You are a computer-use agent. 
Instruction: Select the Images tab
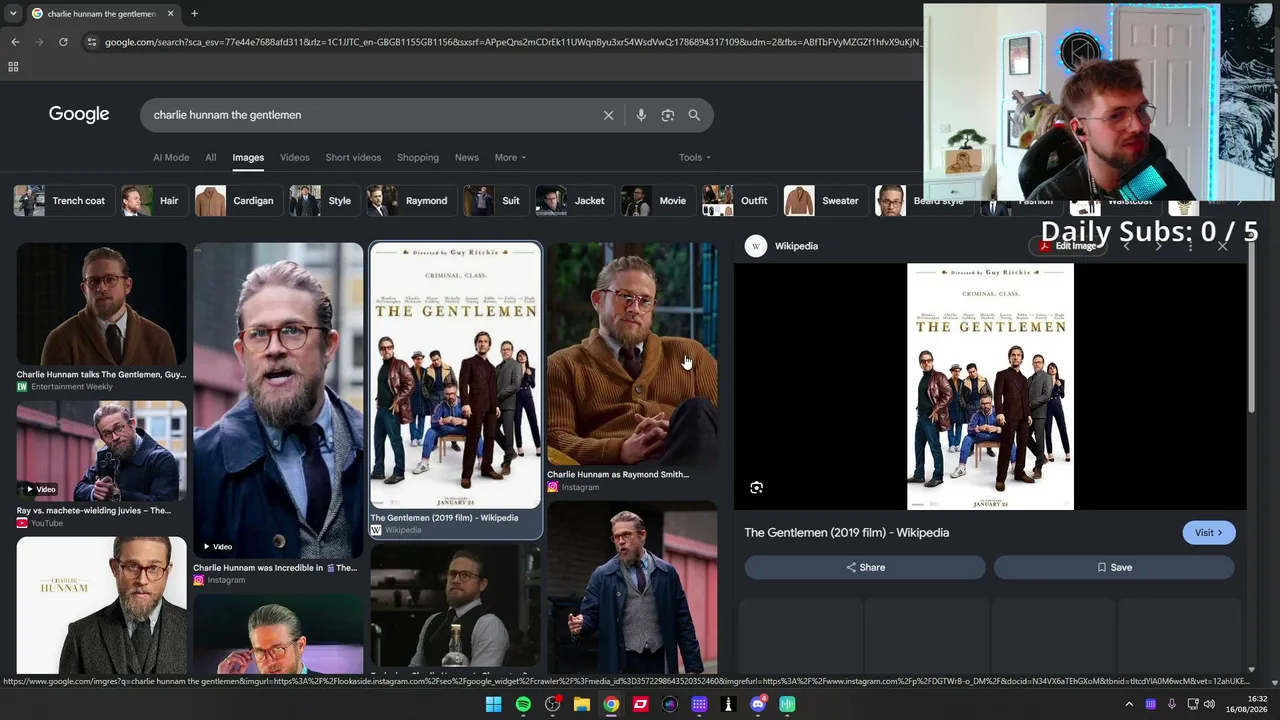[248, 157]
